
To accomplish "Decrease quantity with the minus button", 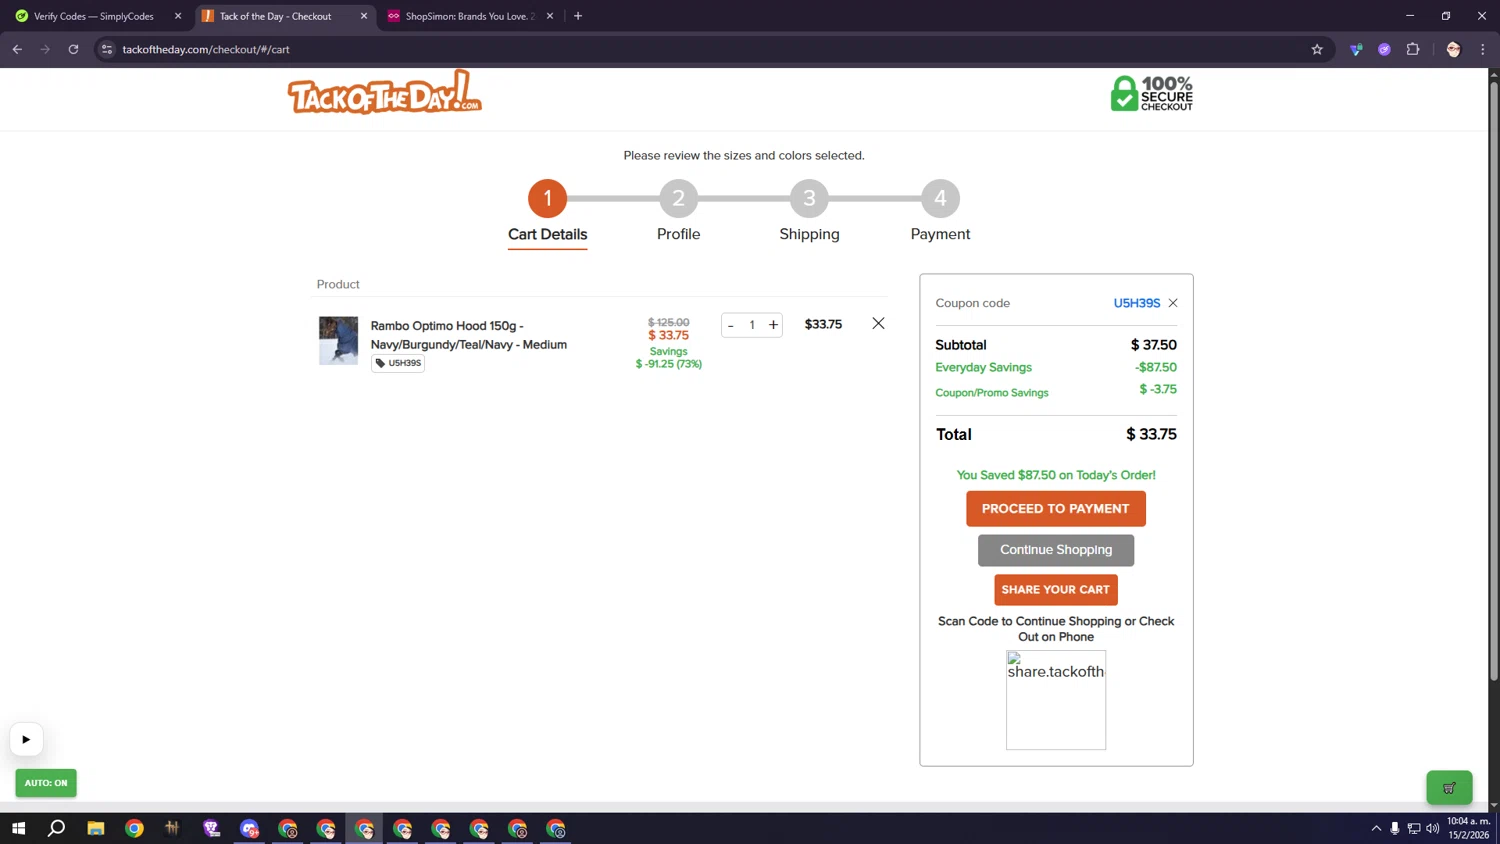I will [731, 325].
